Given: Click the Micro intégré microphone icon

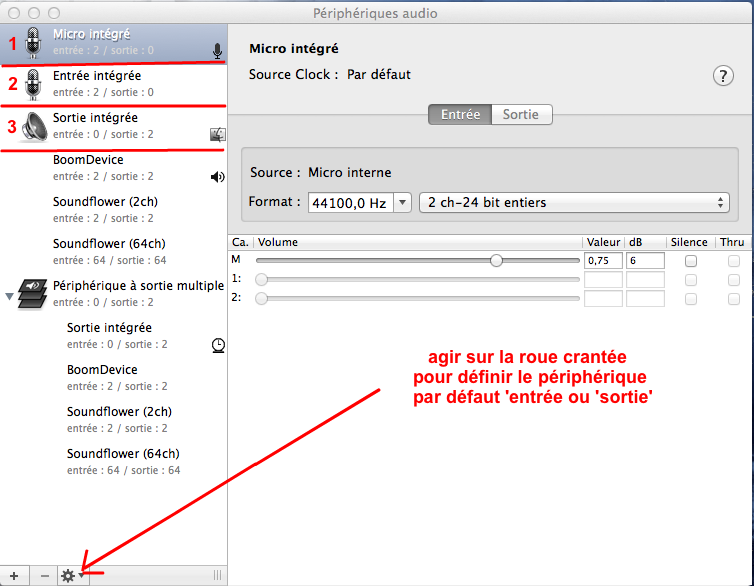Looking at the screenshot, I should pyautogui.click(x=34, y=42).
